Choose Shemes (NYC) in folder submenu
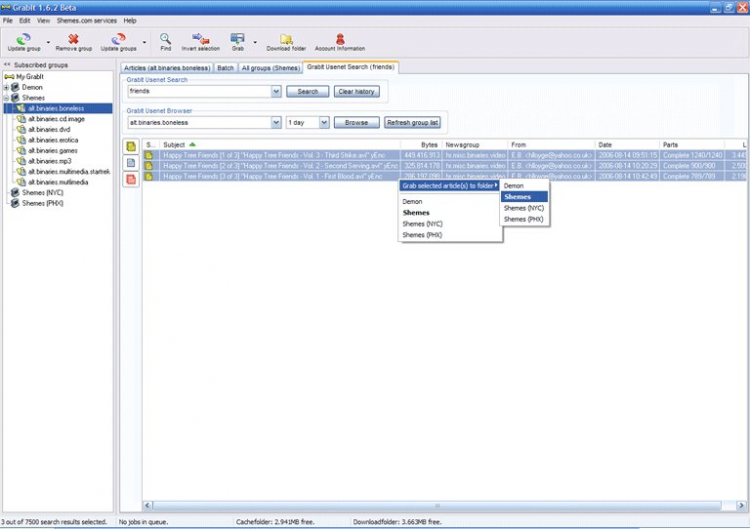Viewport: 750px width, 529px height. (524, 208)
